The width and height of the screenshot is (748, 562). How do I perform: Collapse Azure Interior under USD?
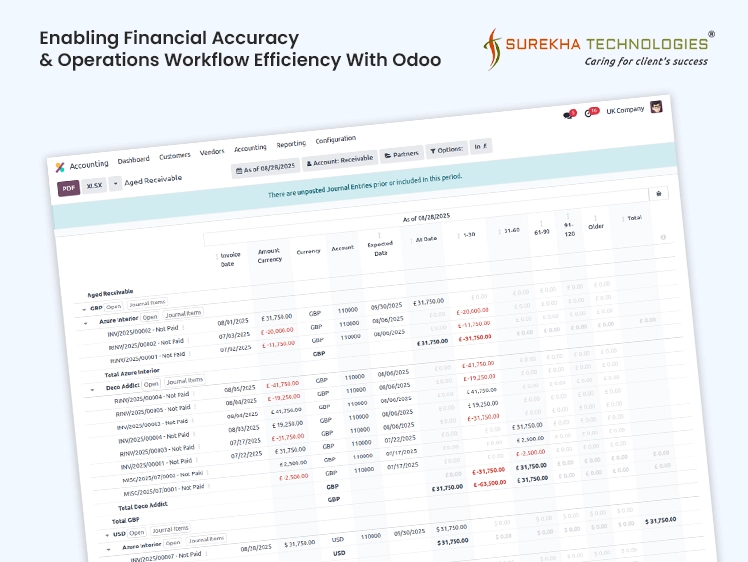[x=109, y=549]
